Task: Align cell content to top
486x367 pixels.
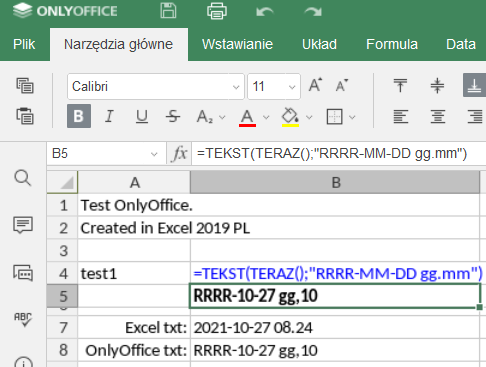Action: (400, 86)
